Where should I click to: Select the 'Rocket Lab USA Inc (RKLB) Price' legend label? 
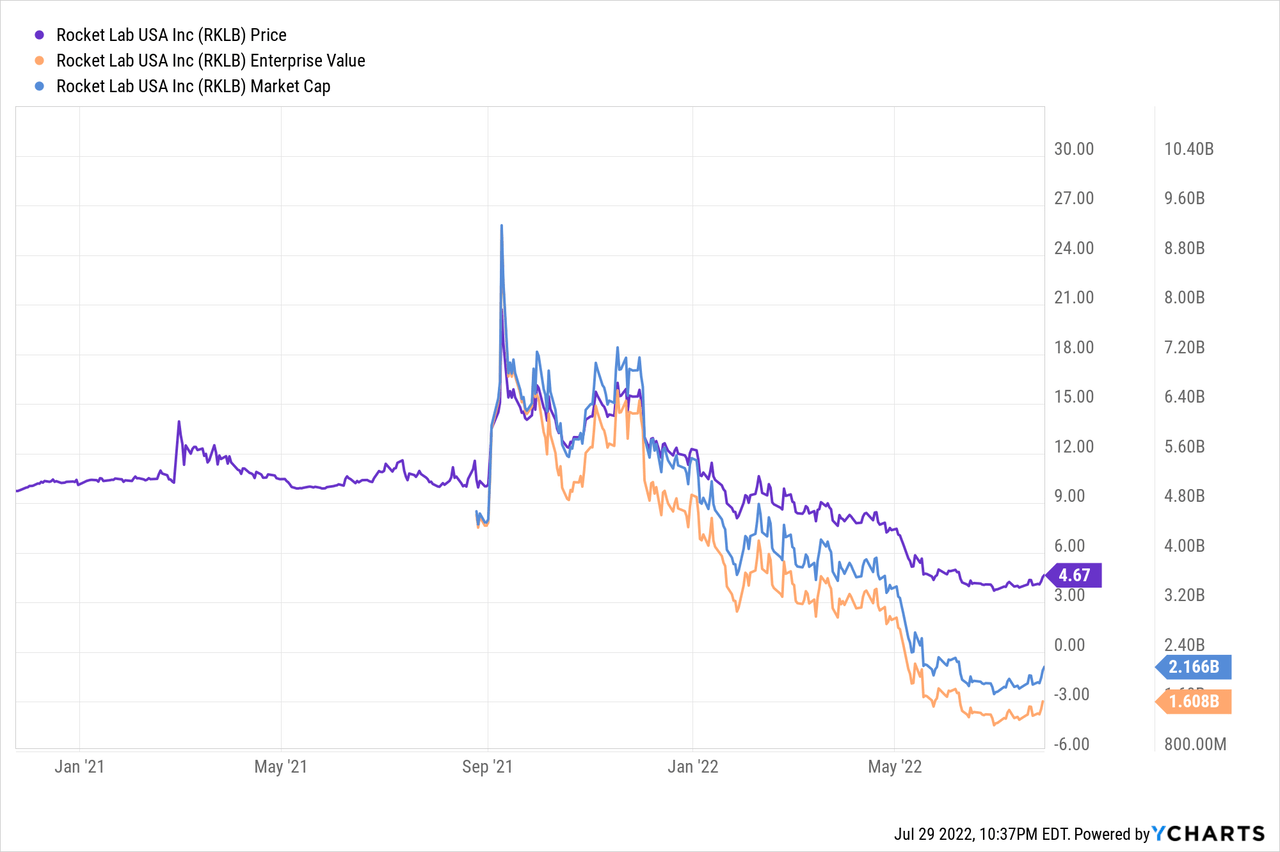click(171, 35)
